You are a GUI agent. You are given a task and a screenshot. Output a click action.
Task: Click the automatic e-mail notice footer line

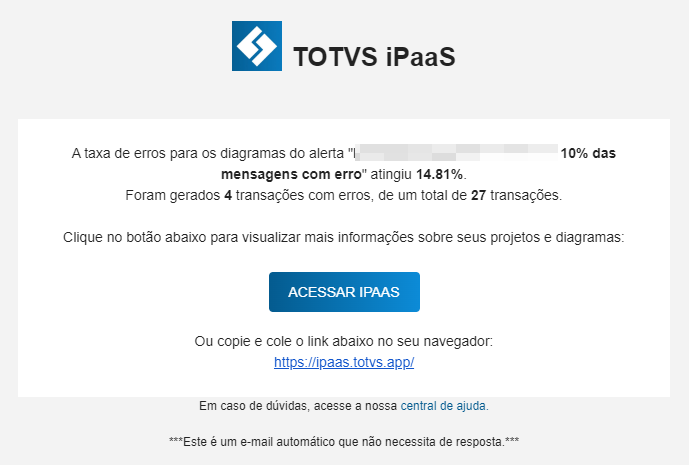344,441
